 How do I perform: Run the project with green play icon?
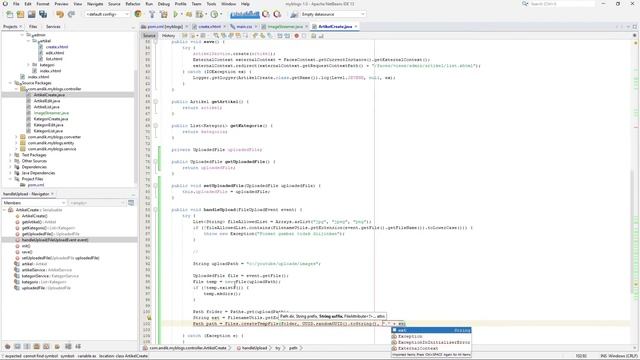point(176,14)
